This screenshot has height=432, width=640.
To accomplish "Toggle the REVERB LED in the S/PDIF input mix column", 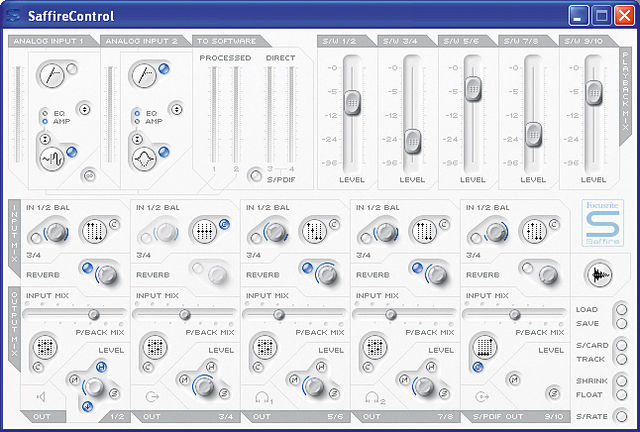I will coord(527,268).
